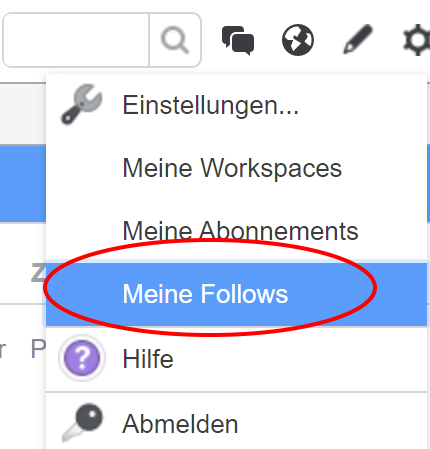The height and width of the screenshot is (449, 430).
Task: Click the magnifying glass search icon
Action: point(175,40)
